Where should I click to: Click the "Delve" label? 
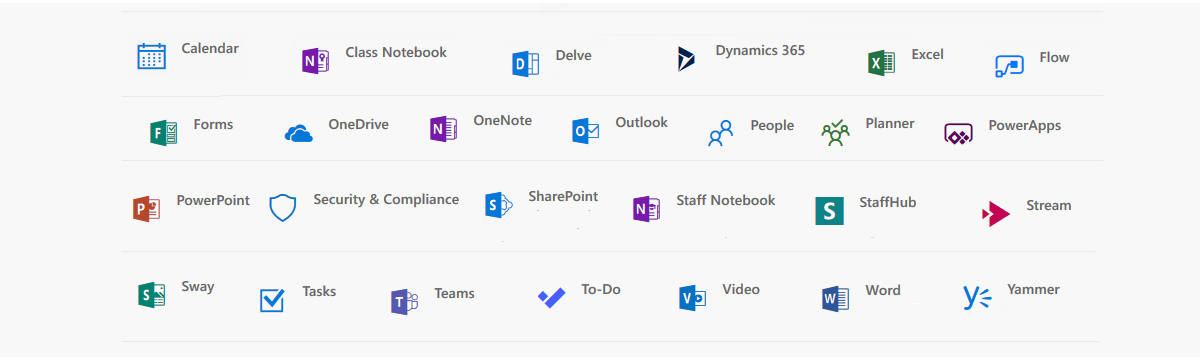coord(574,55)
